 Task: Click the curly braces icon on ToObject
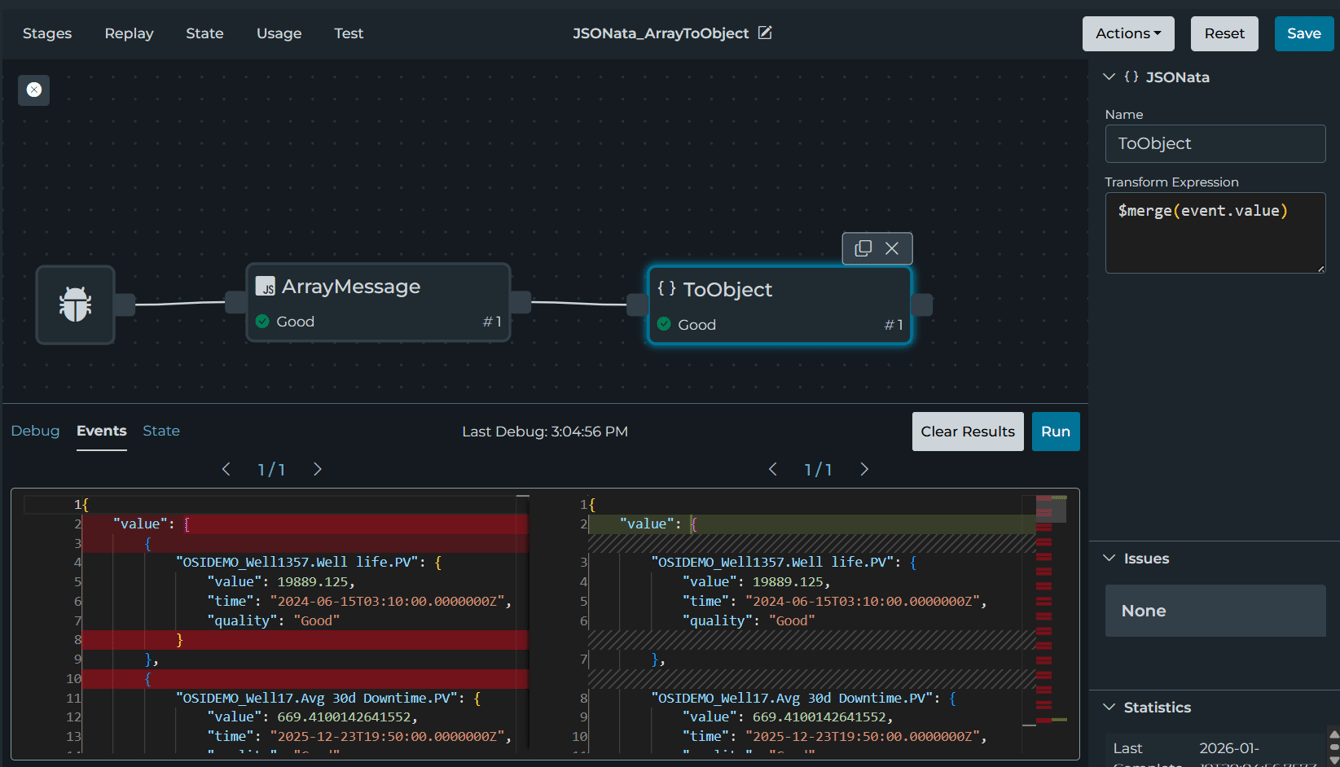tap(667, 289)
